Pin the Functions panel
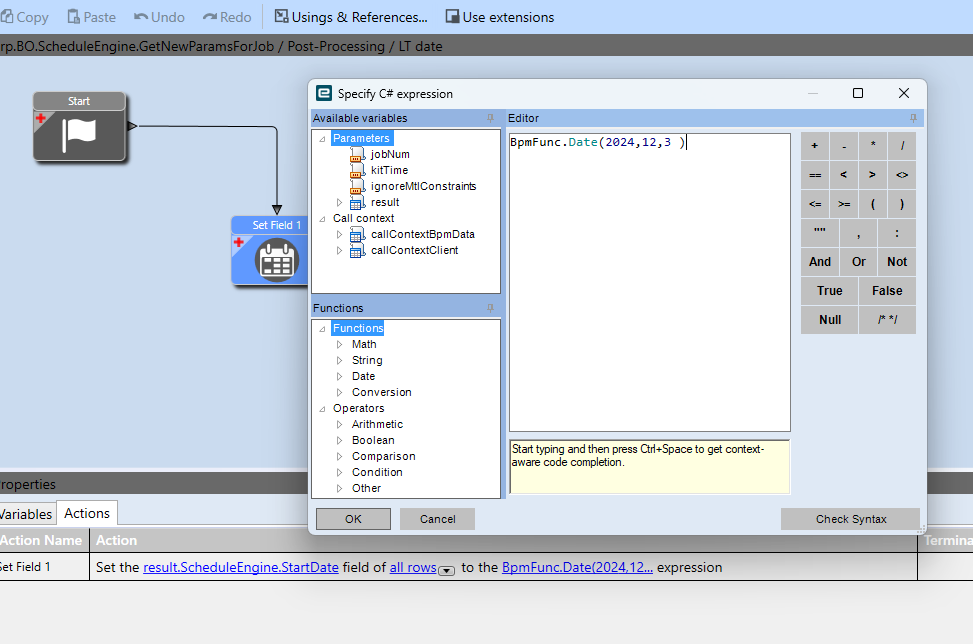Image resolution: width=973 pixels, height=644 pixels. pyautogui.click(x=490, y=308)
